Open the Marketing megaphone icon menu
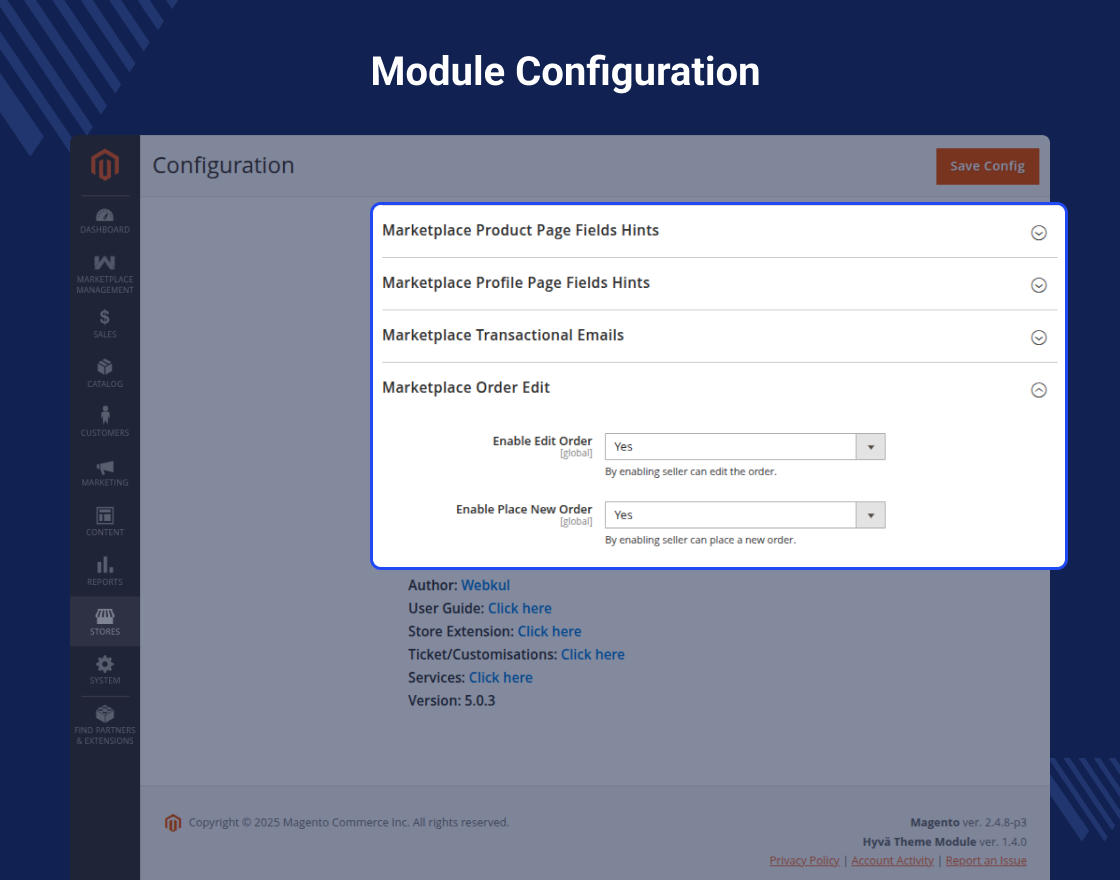The width and height of the screenshot is (1120, 880). click(x=105, y=471)
